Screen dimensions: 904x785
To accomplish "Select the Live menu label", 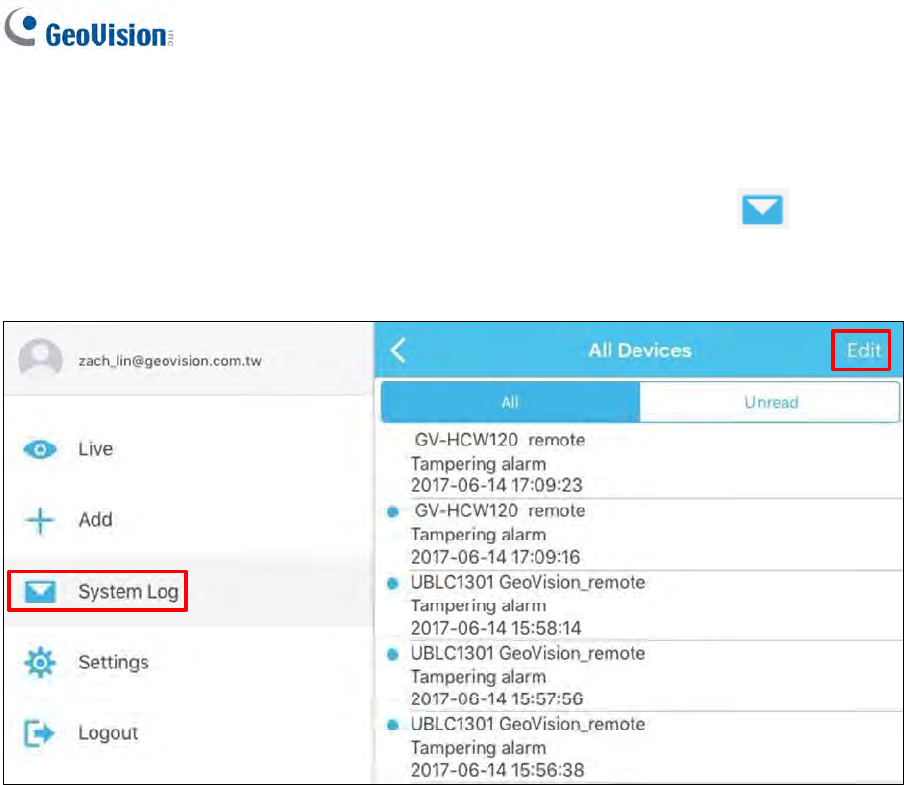I will 96,449.
